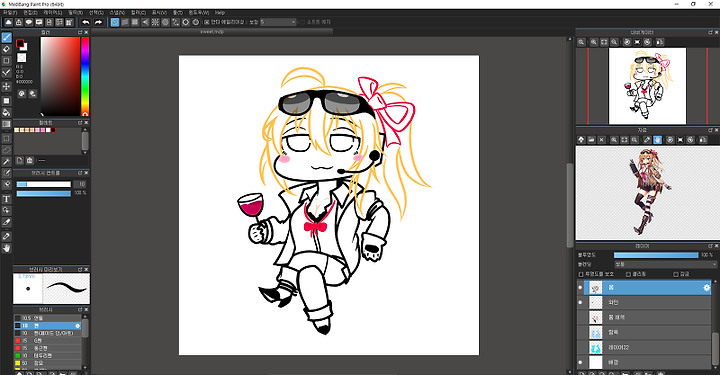Select the Lasso tool

coord(6,150)
